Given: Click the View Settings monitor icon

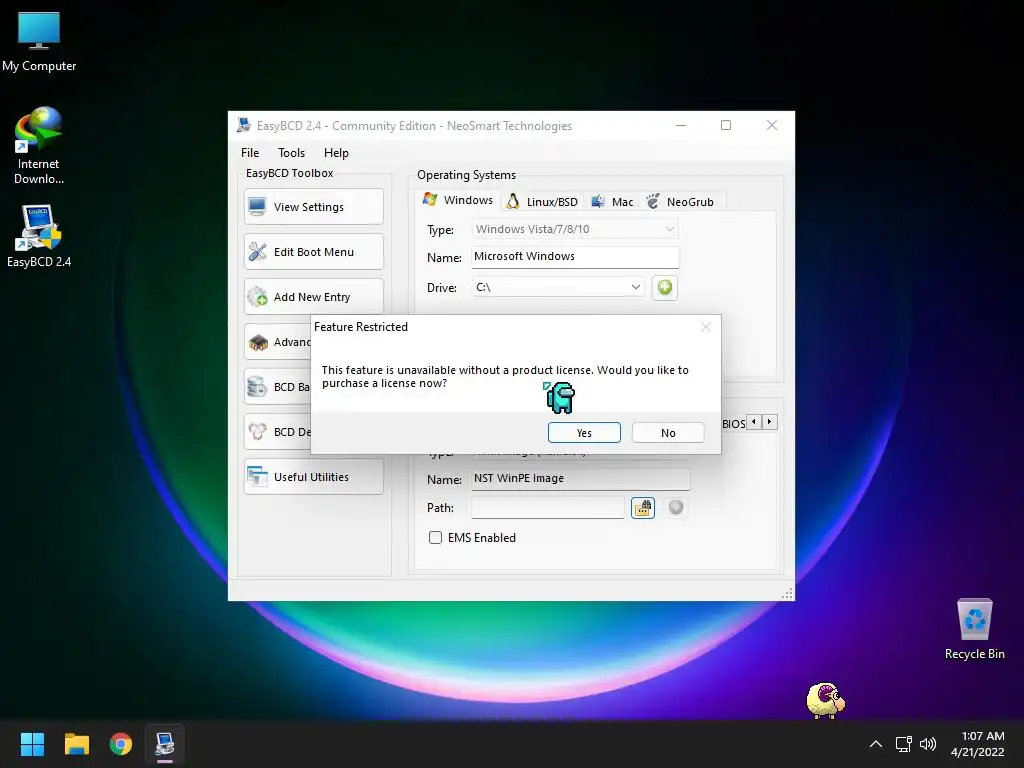Looking at the screenshot, I should click(257, 206).
